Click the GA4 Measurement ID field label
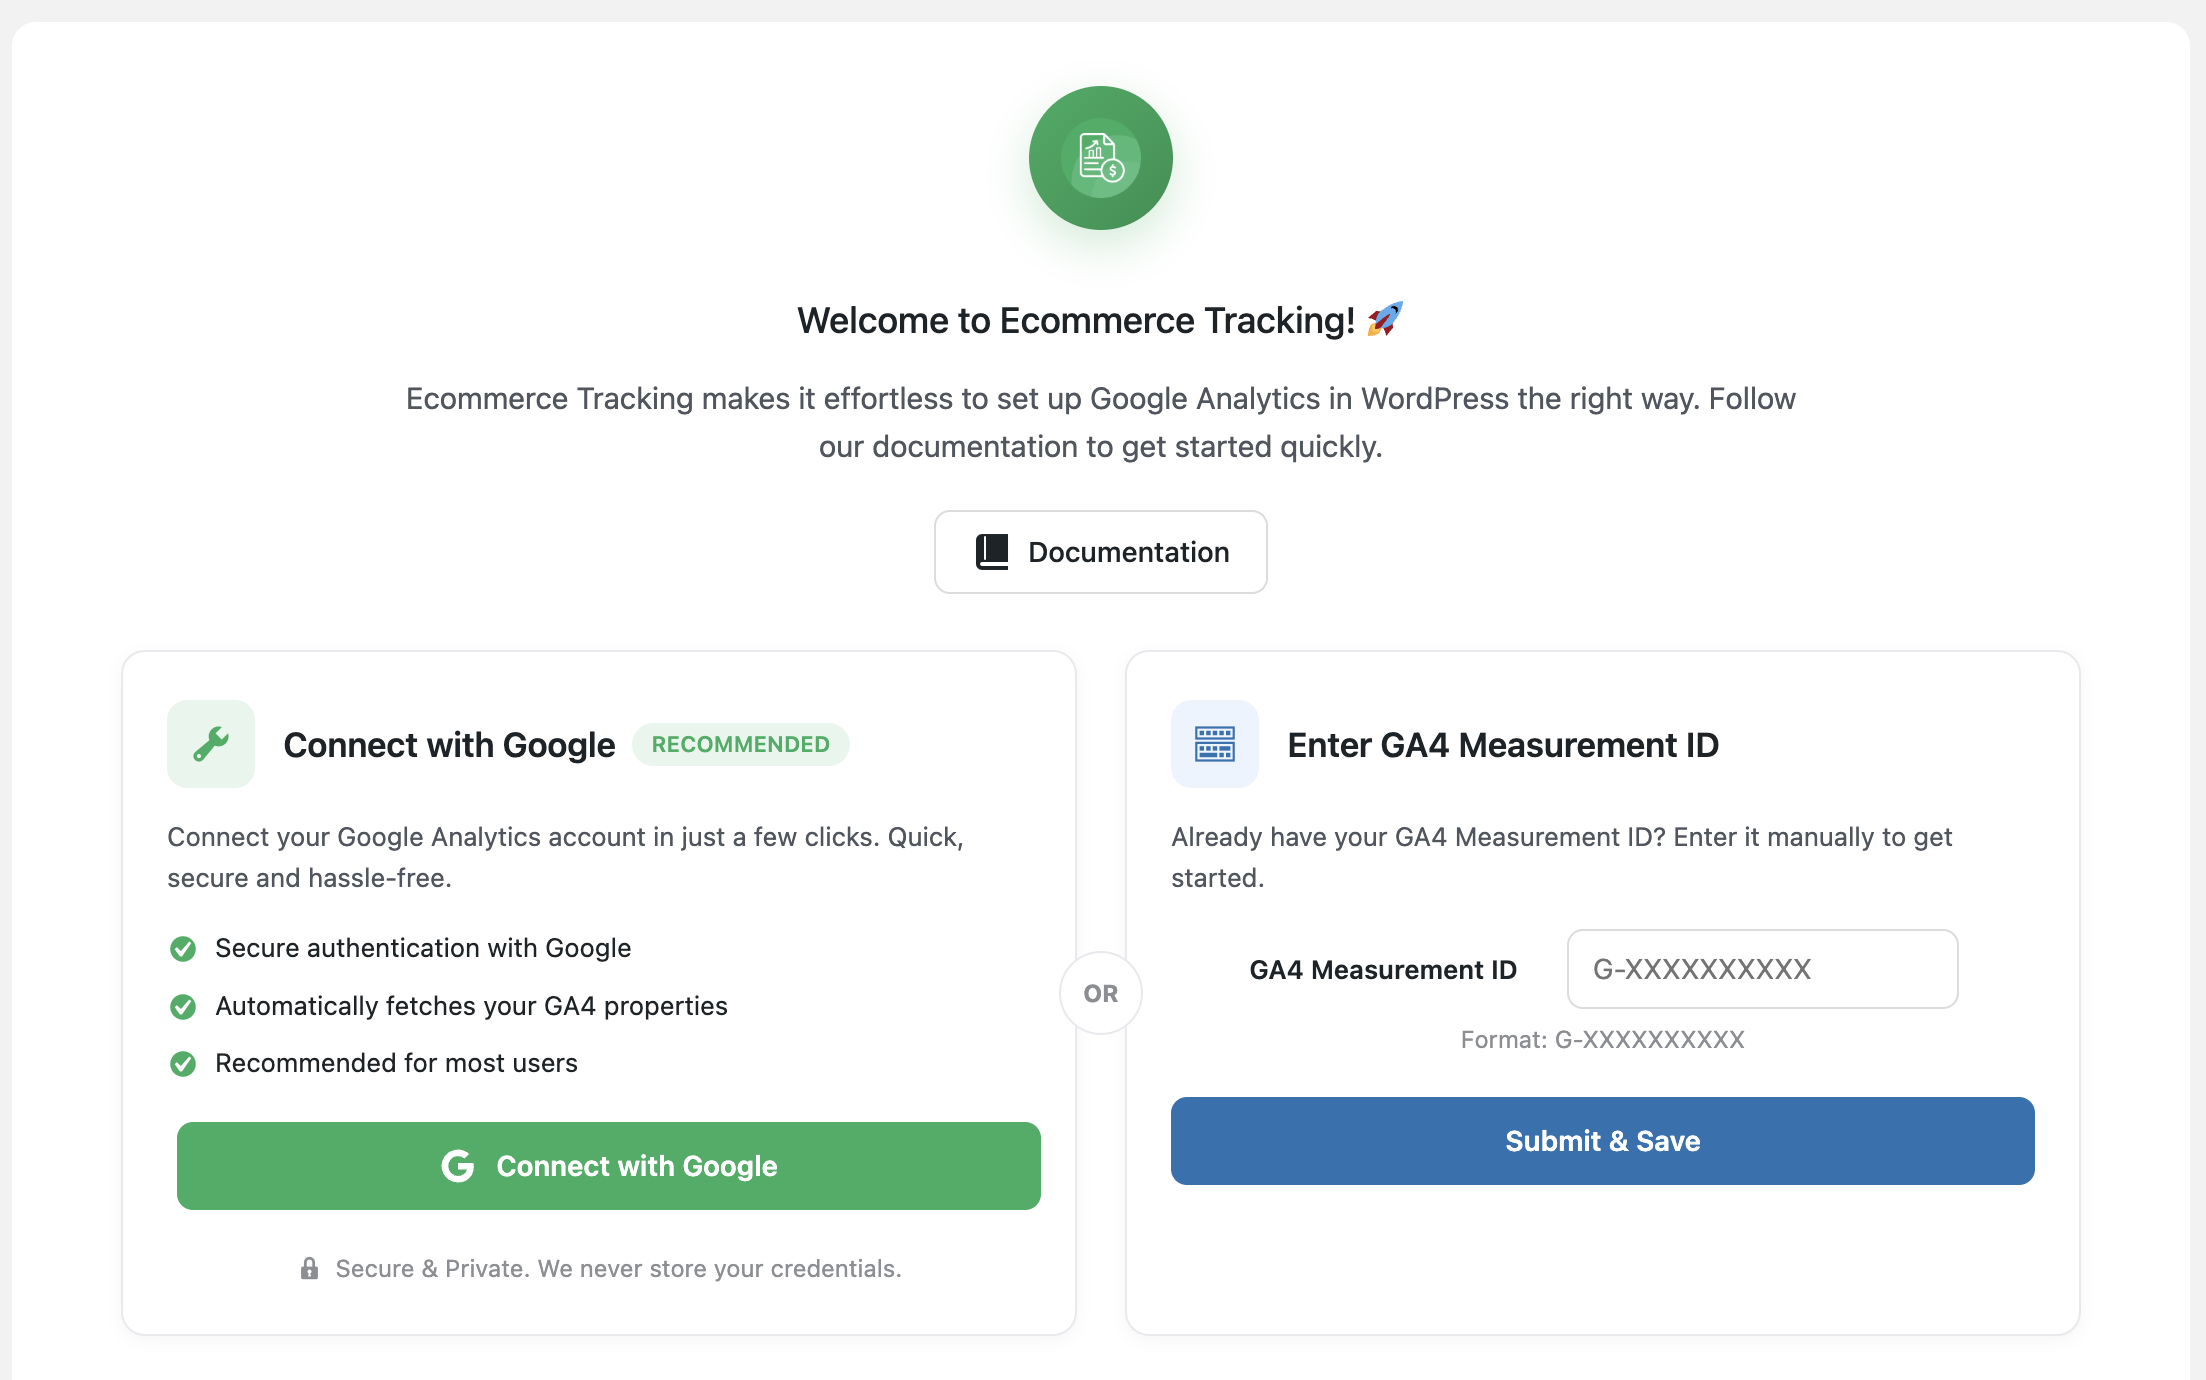Viewport: 2206px width, 1380px height. click(x=1383, y=970)
